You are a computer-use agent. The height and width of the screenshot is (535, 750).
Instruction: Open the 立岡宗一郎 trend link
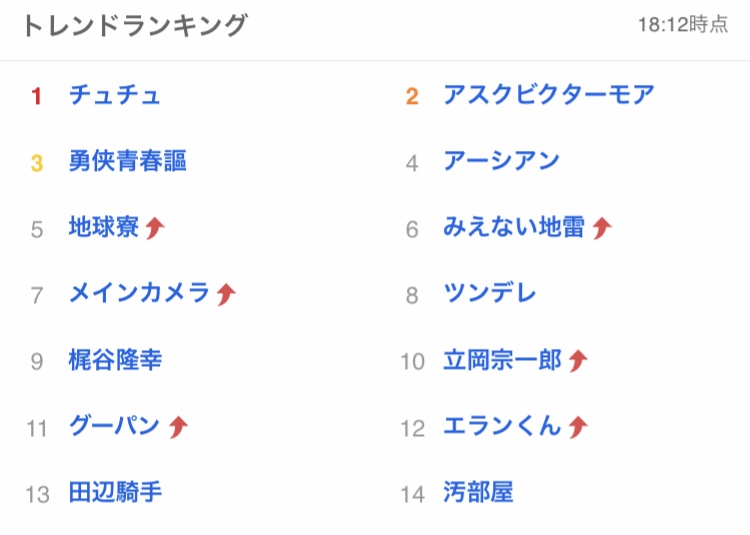[502, 360]
